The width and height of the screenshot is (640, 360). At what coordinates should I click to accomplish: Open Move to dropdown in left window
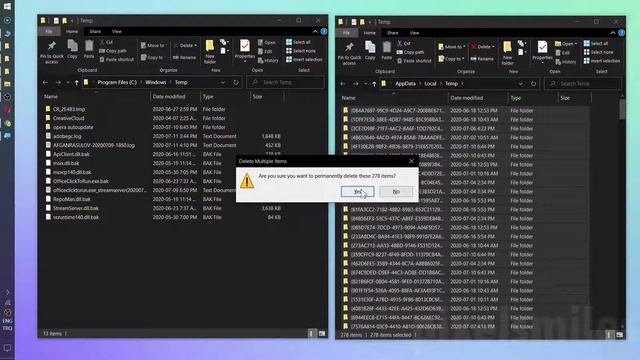[x=153, y=46]
